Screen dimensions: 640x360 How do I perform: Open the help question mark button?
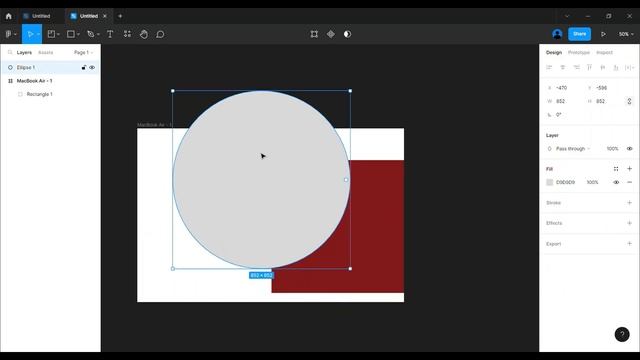[x=622, y=334]
